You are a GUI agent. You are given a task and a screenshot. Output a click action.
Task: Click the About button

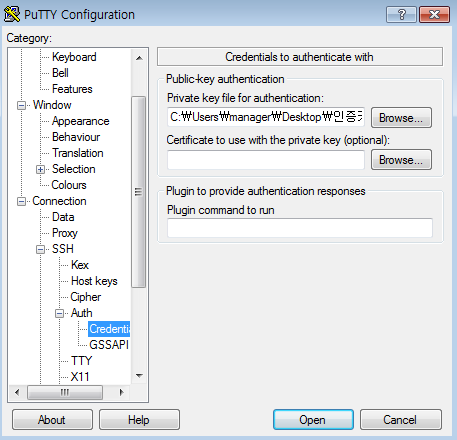[x=52, y=420]
